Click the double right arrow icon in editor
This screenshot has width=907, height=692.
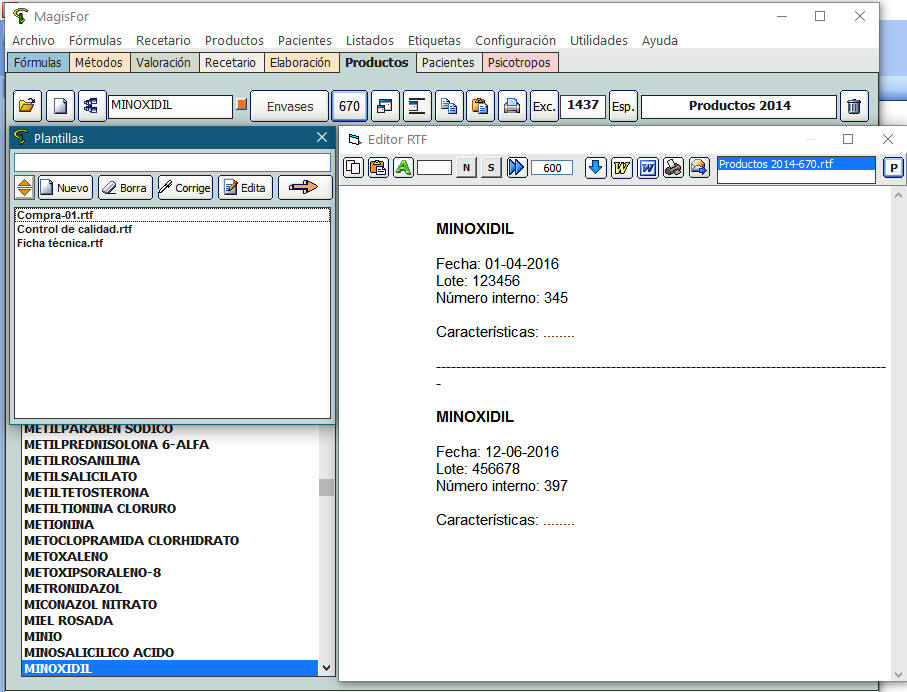click(517, 167)
